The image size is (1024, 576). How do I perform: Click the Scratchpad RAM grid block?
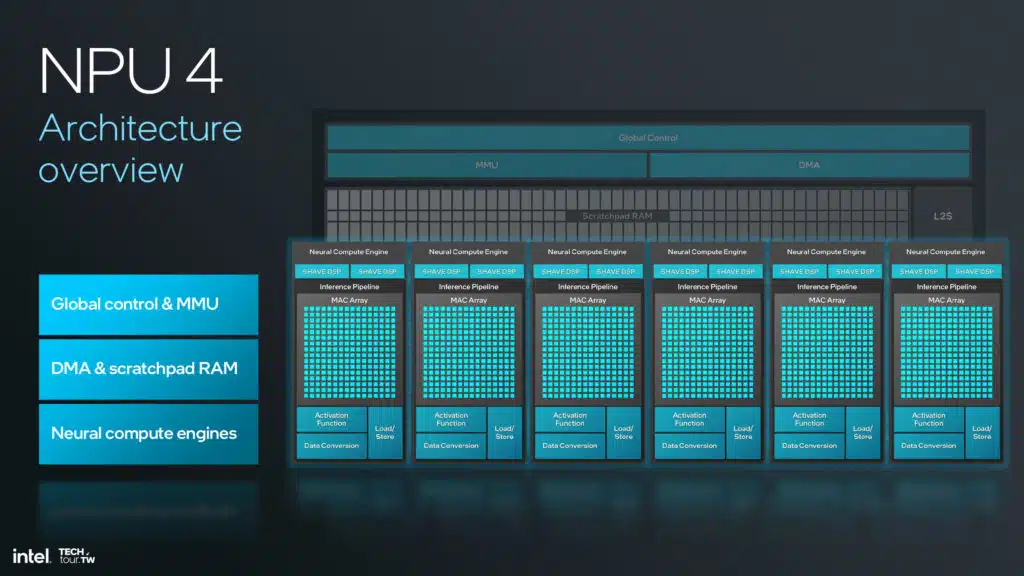pyautogui.click(x=617, y=214)
